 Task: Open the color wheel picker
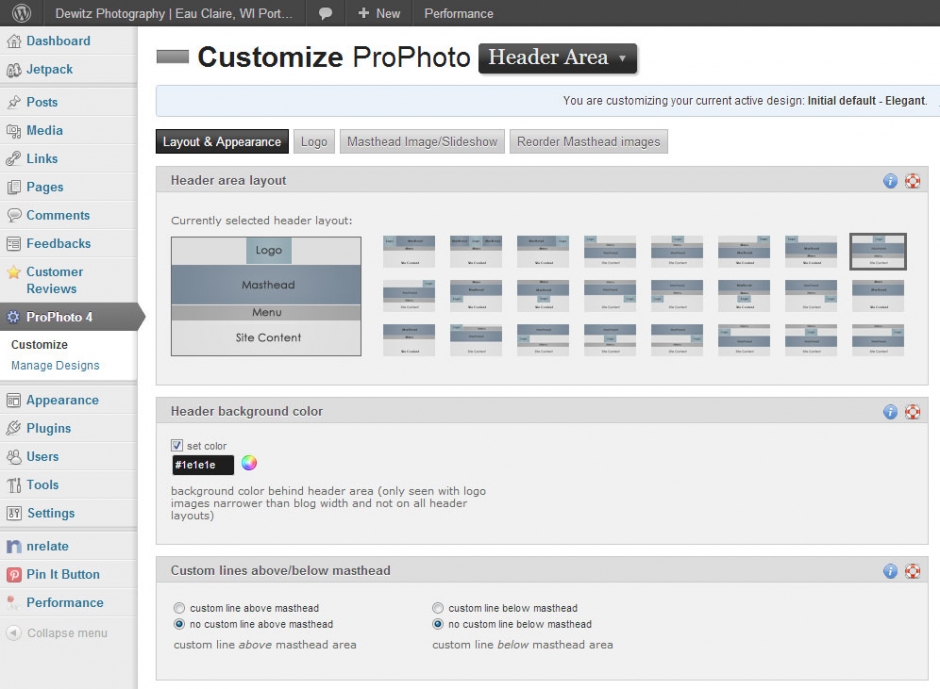pyautogui.click(x=249, y=462)
